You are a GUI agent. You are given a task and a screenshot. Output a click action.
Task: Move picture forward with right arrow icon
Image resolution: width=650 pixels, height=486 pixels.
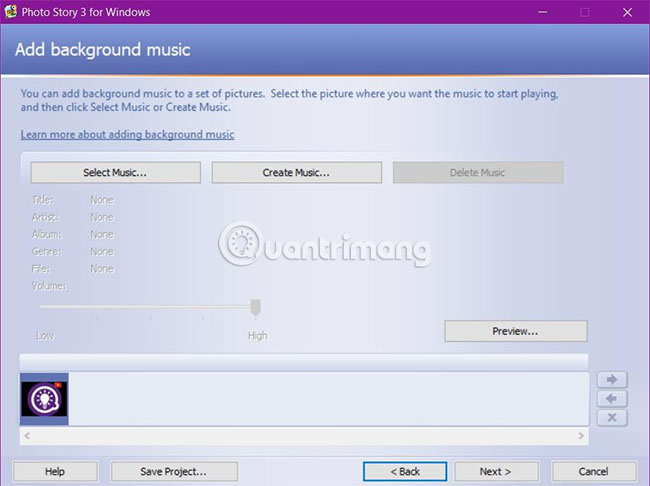(x=612, y=379)
